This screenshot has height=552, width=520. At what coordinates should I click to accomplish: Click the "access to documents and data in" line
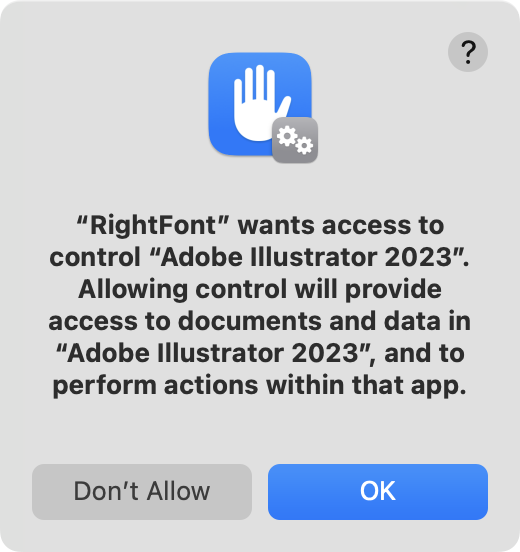260,321
